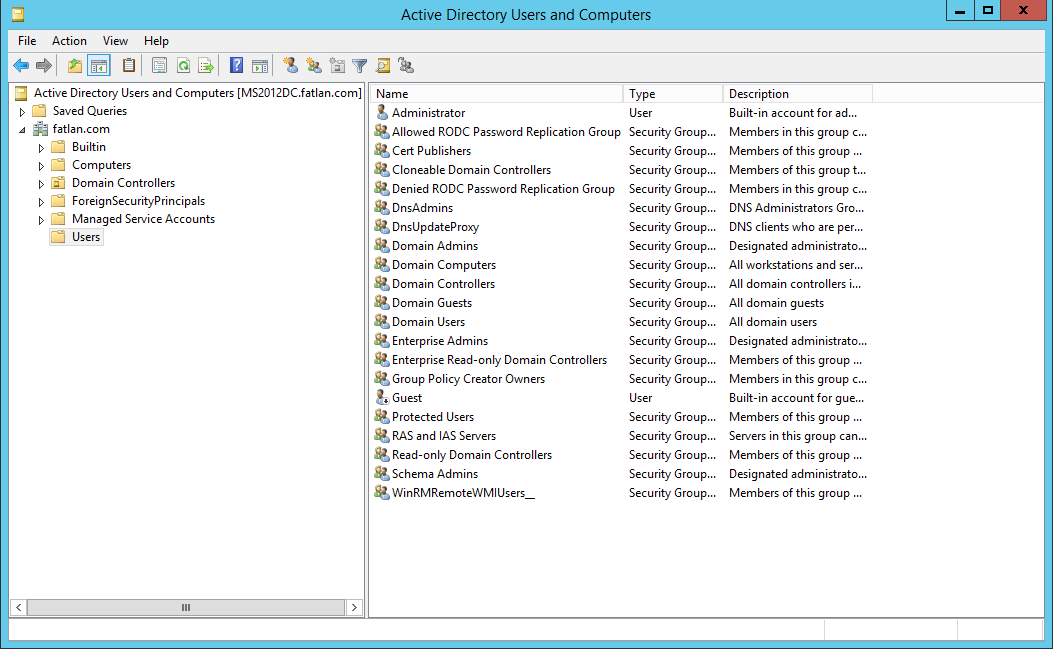Create a new organizational unit via toolbar icon
1053x649 pixels.
point(337,66)
